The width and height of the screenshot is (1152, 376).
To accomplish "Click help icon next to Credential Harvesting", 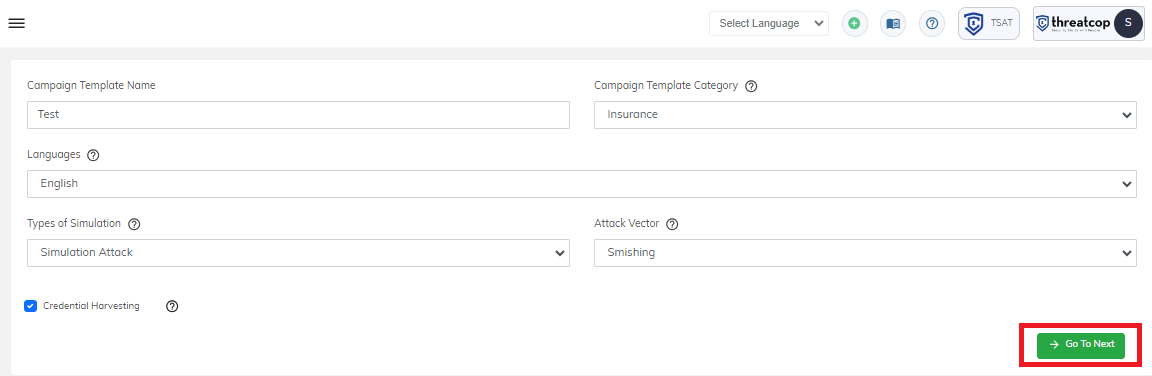I will click(172, 306).
